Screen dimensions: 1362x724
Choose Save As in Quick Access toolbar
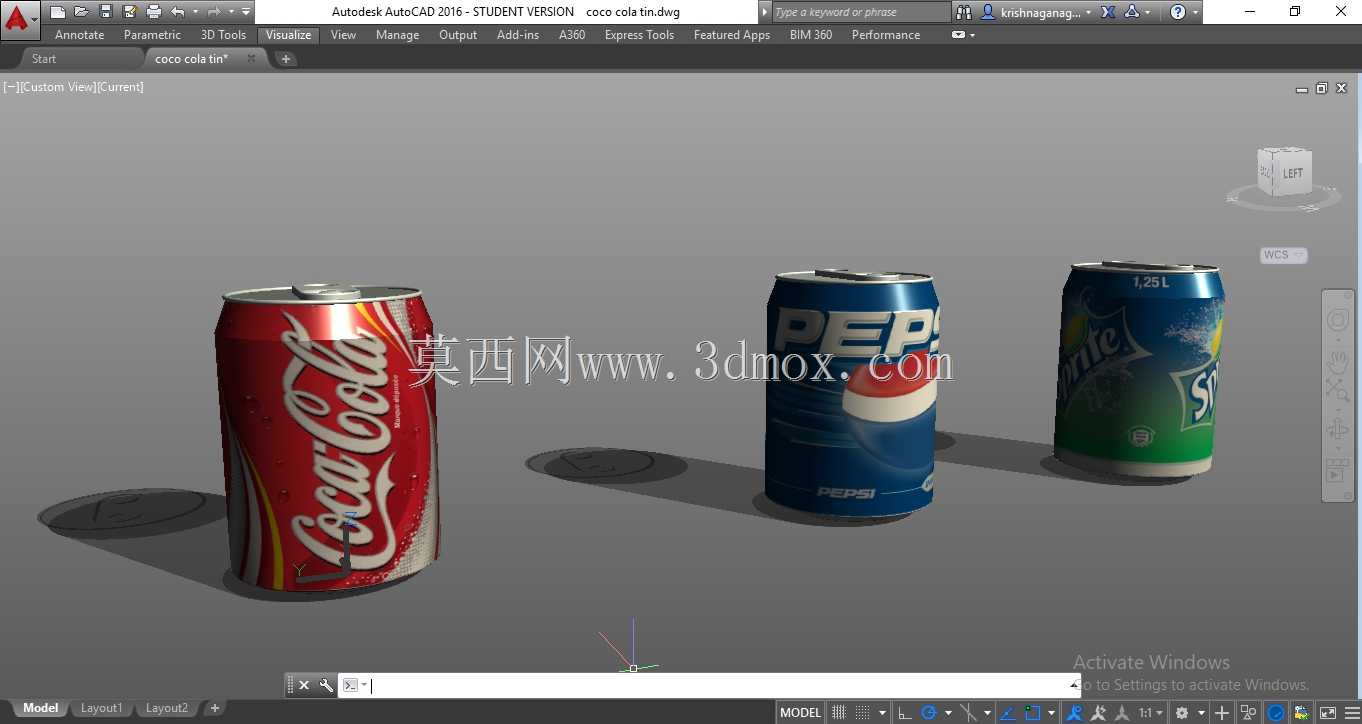tap(129, 12)
